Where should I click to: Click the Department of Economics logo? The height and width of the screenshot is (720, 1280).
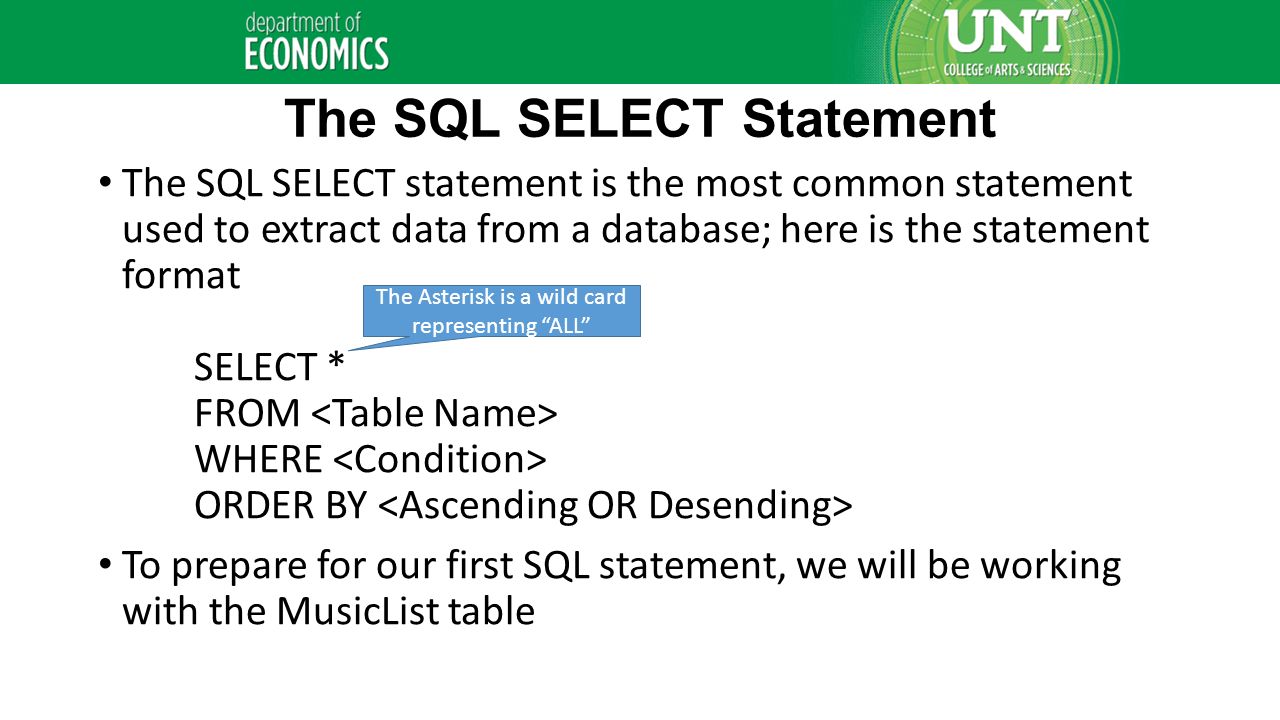tap(317, 41)
